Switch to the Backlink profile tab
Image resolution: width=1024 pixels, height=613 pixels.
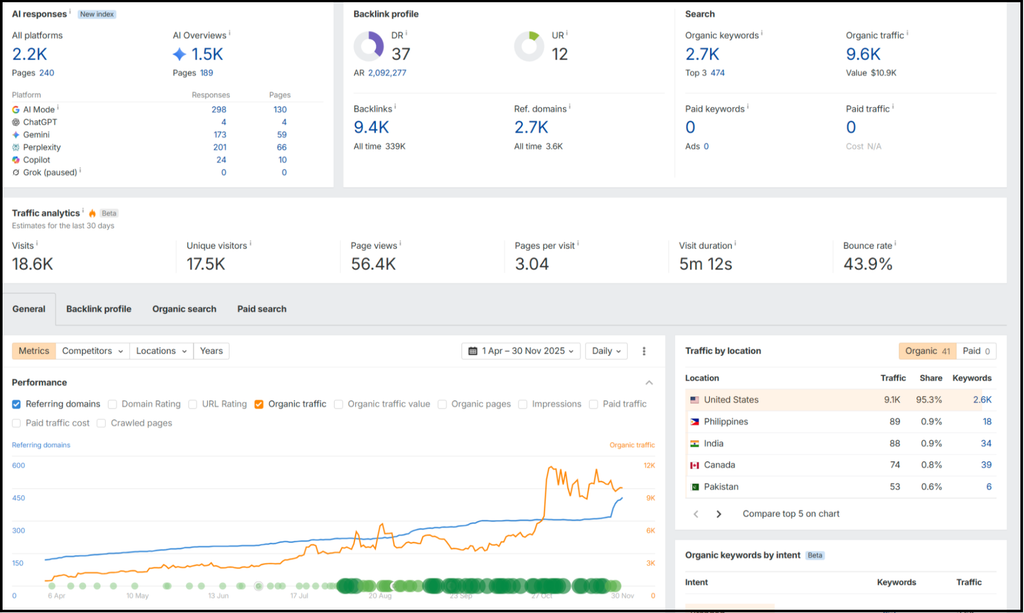click(99, 309)
